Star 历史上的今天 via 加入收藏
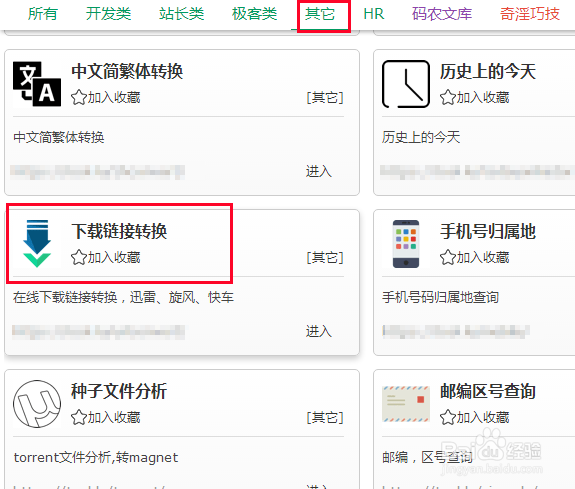This screenshot has height=489, width=575. pyautogui.click(x=475, y=98)
